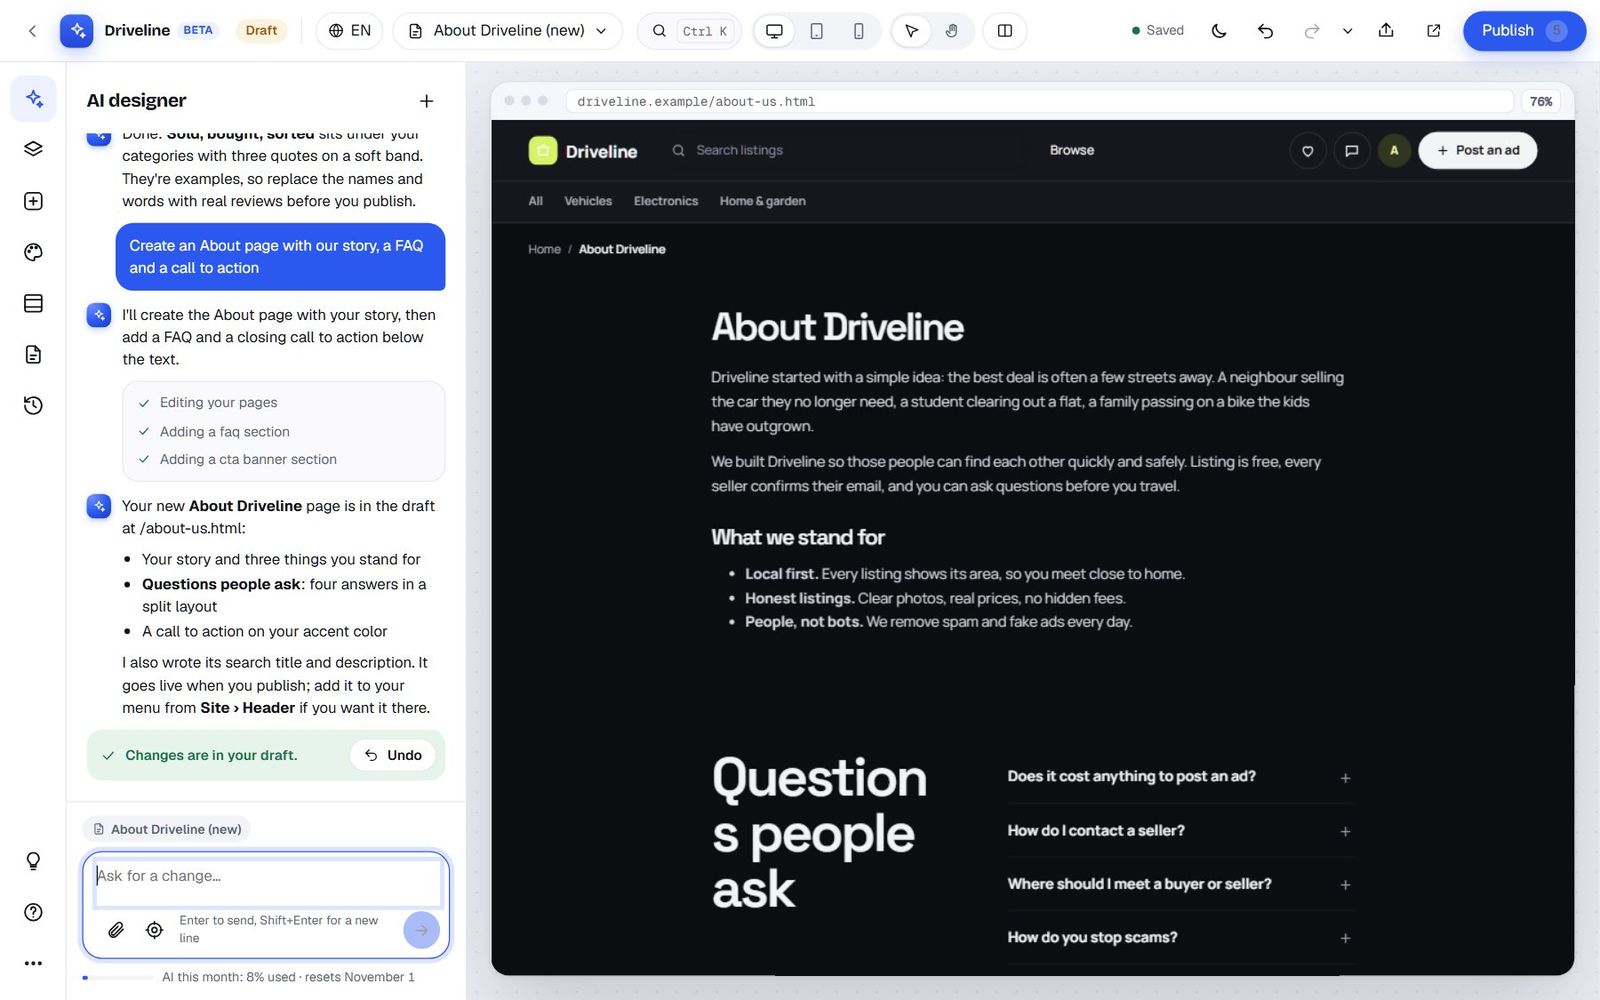
Task: Toggle dark mode moon icon
Action: tap(1219, 31)
